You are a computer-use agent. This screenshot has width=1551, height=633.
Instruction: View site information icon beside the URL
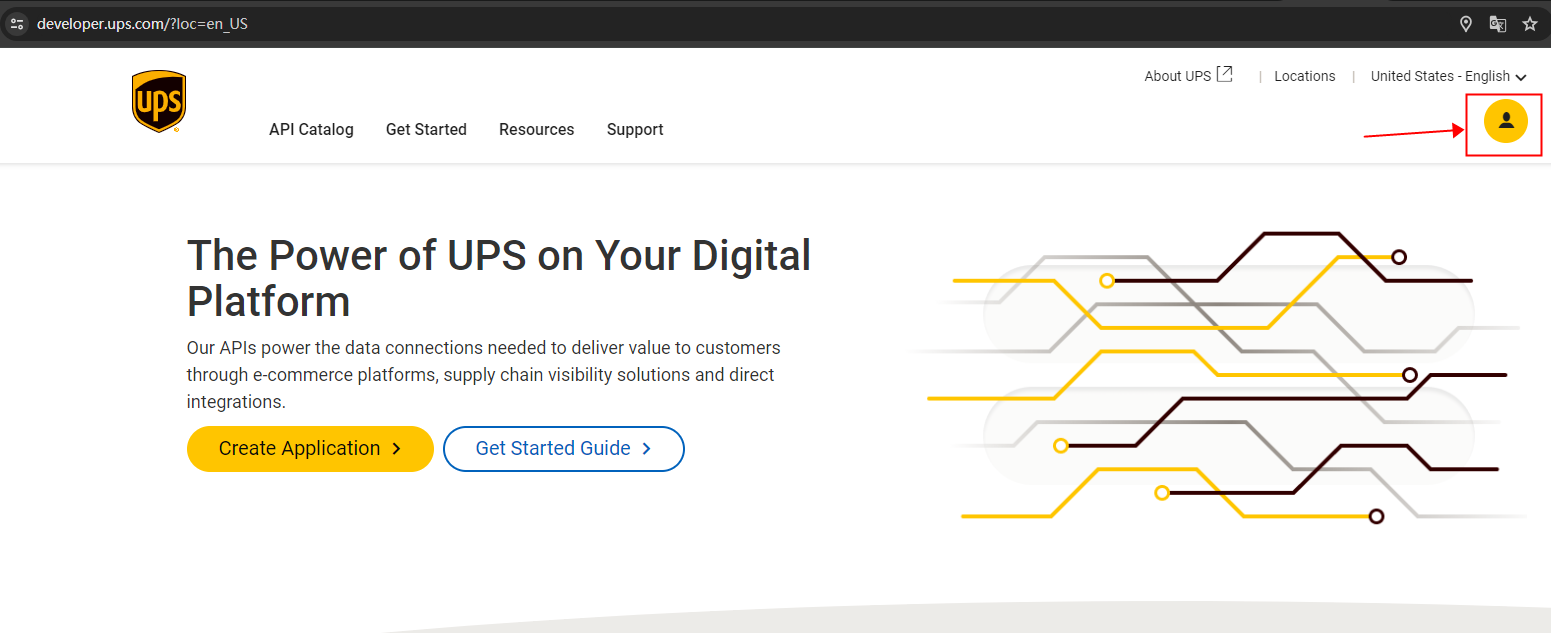click(x=17, y=24)
